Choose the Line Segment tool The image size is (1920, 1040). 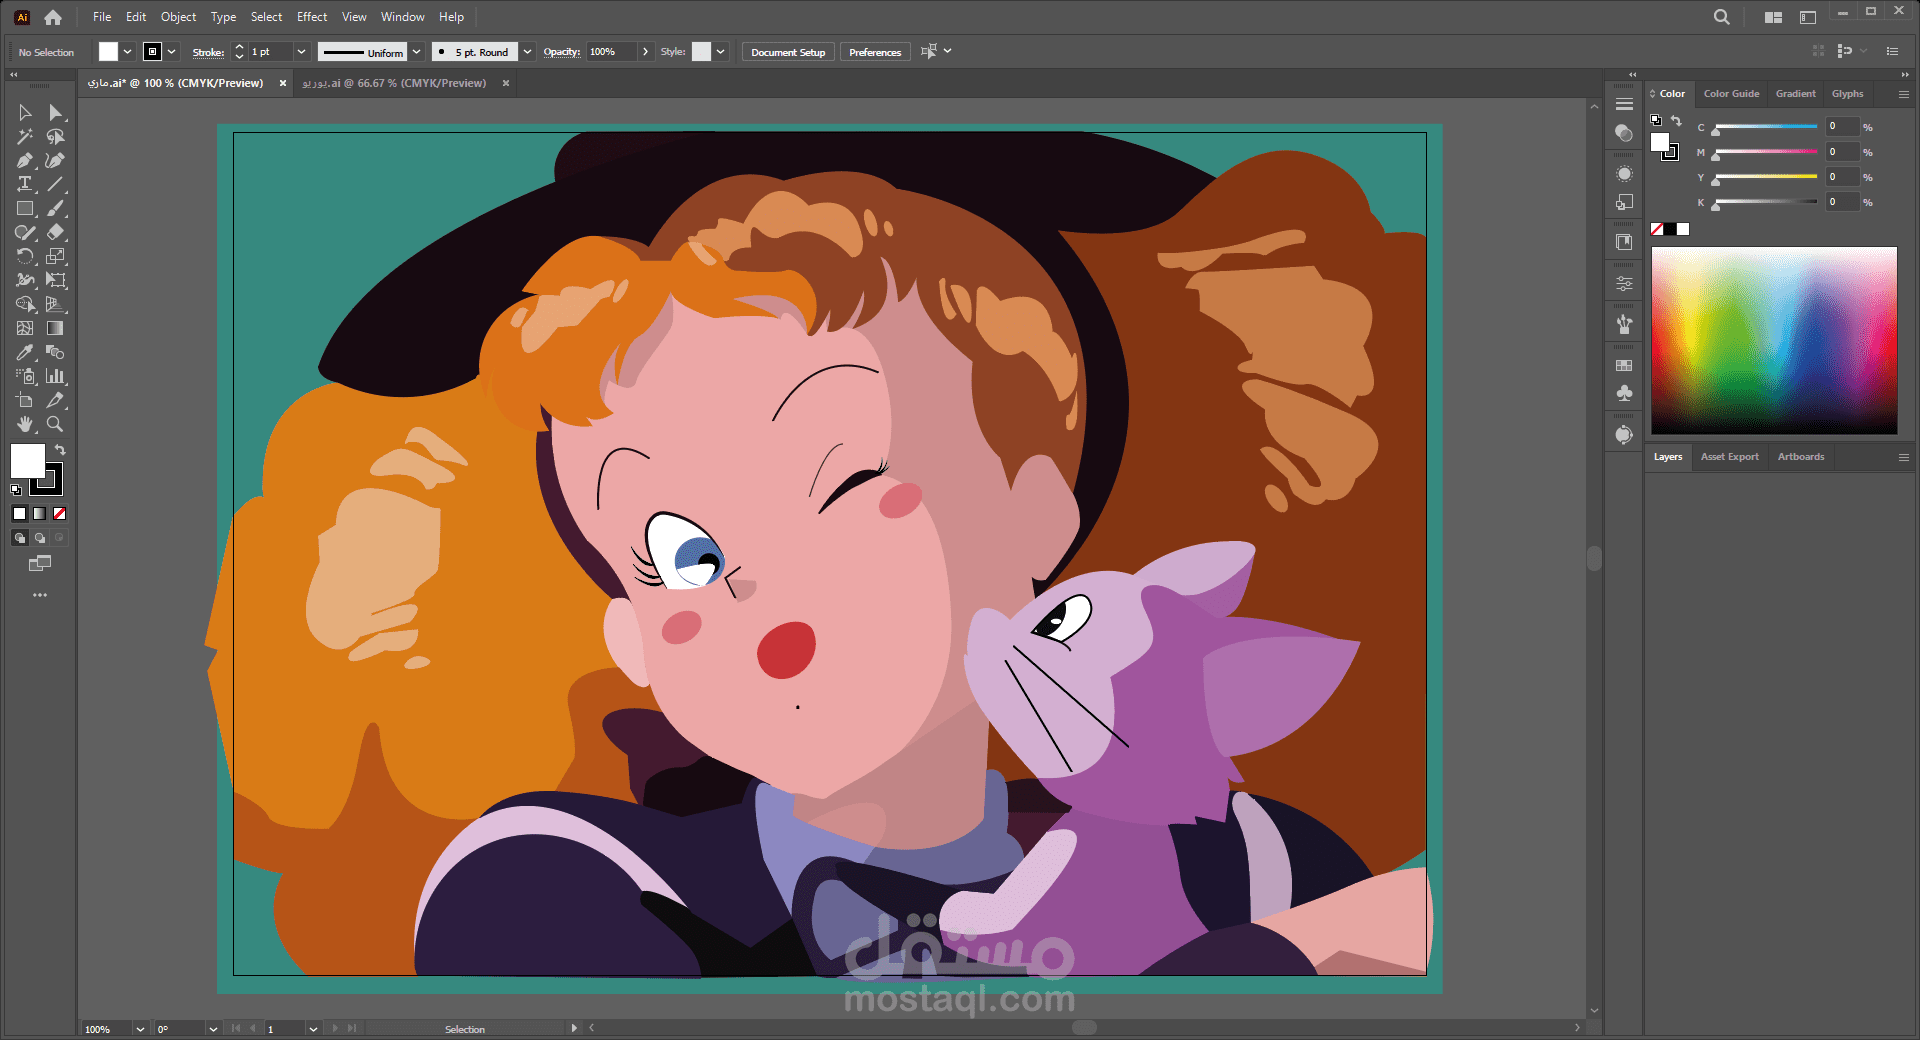point(56,185)
